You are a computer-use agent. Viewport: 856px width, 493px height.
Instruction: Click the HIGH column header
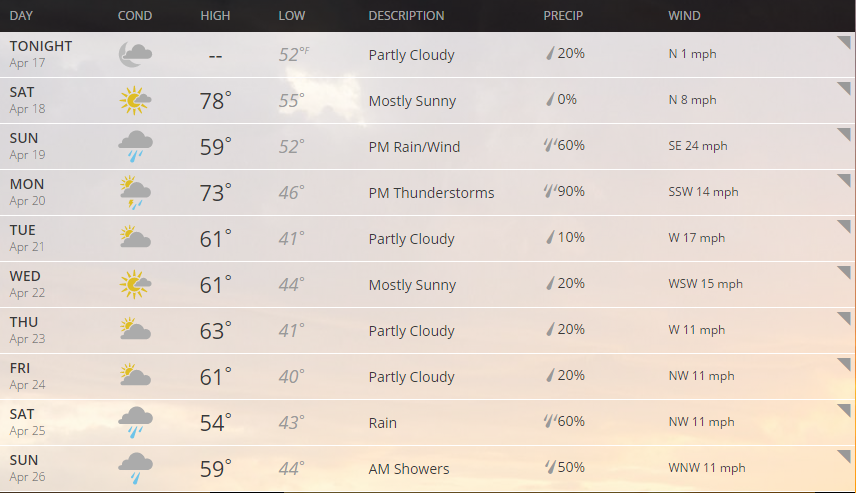(215, 16)
